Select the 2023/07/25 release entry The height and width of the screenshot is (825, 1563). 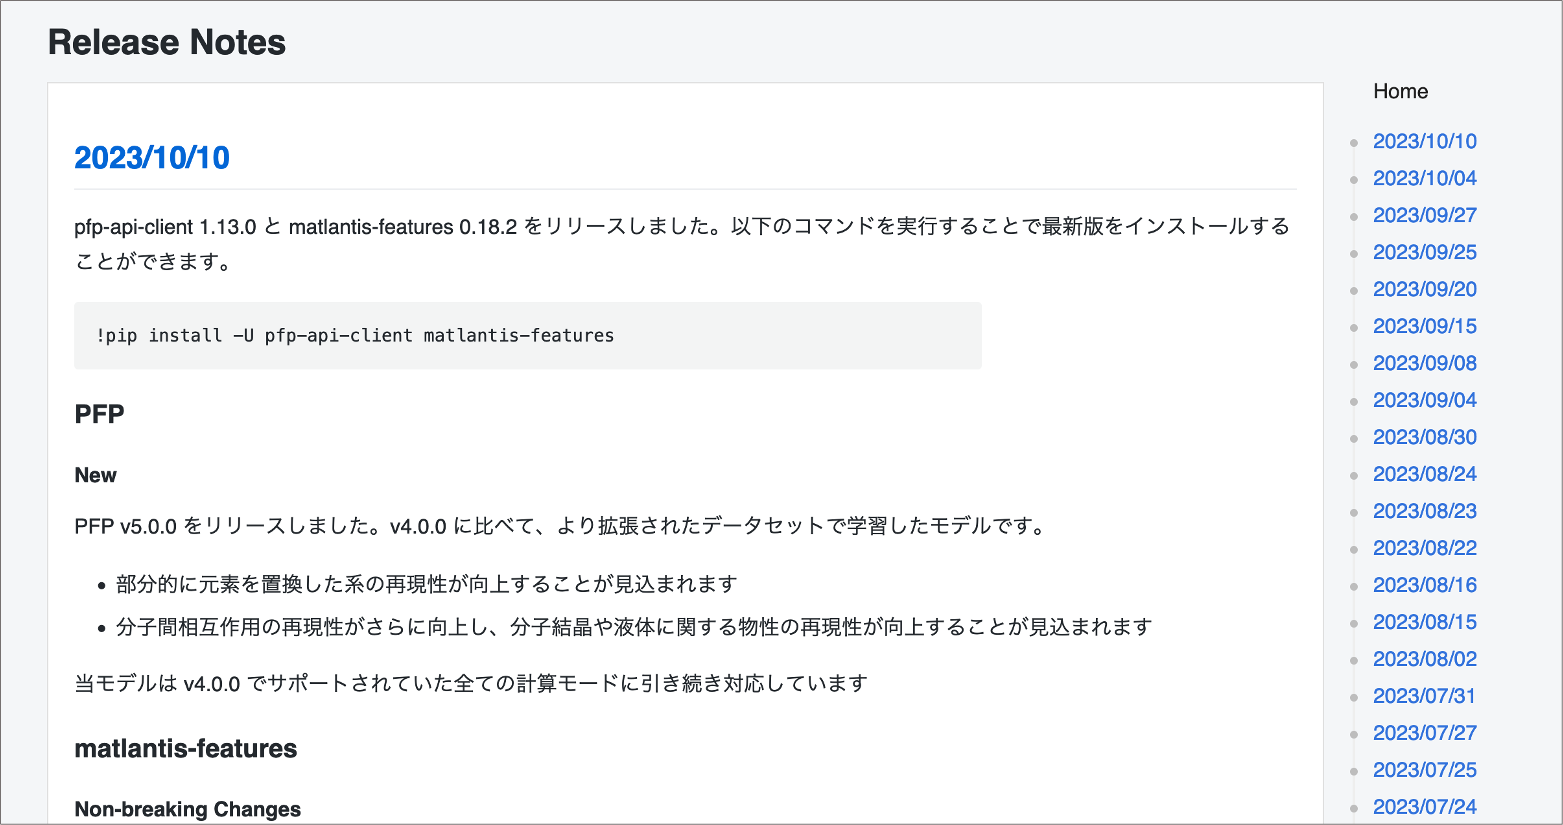1424,770
